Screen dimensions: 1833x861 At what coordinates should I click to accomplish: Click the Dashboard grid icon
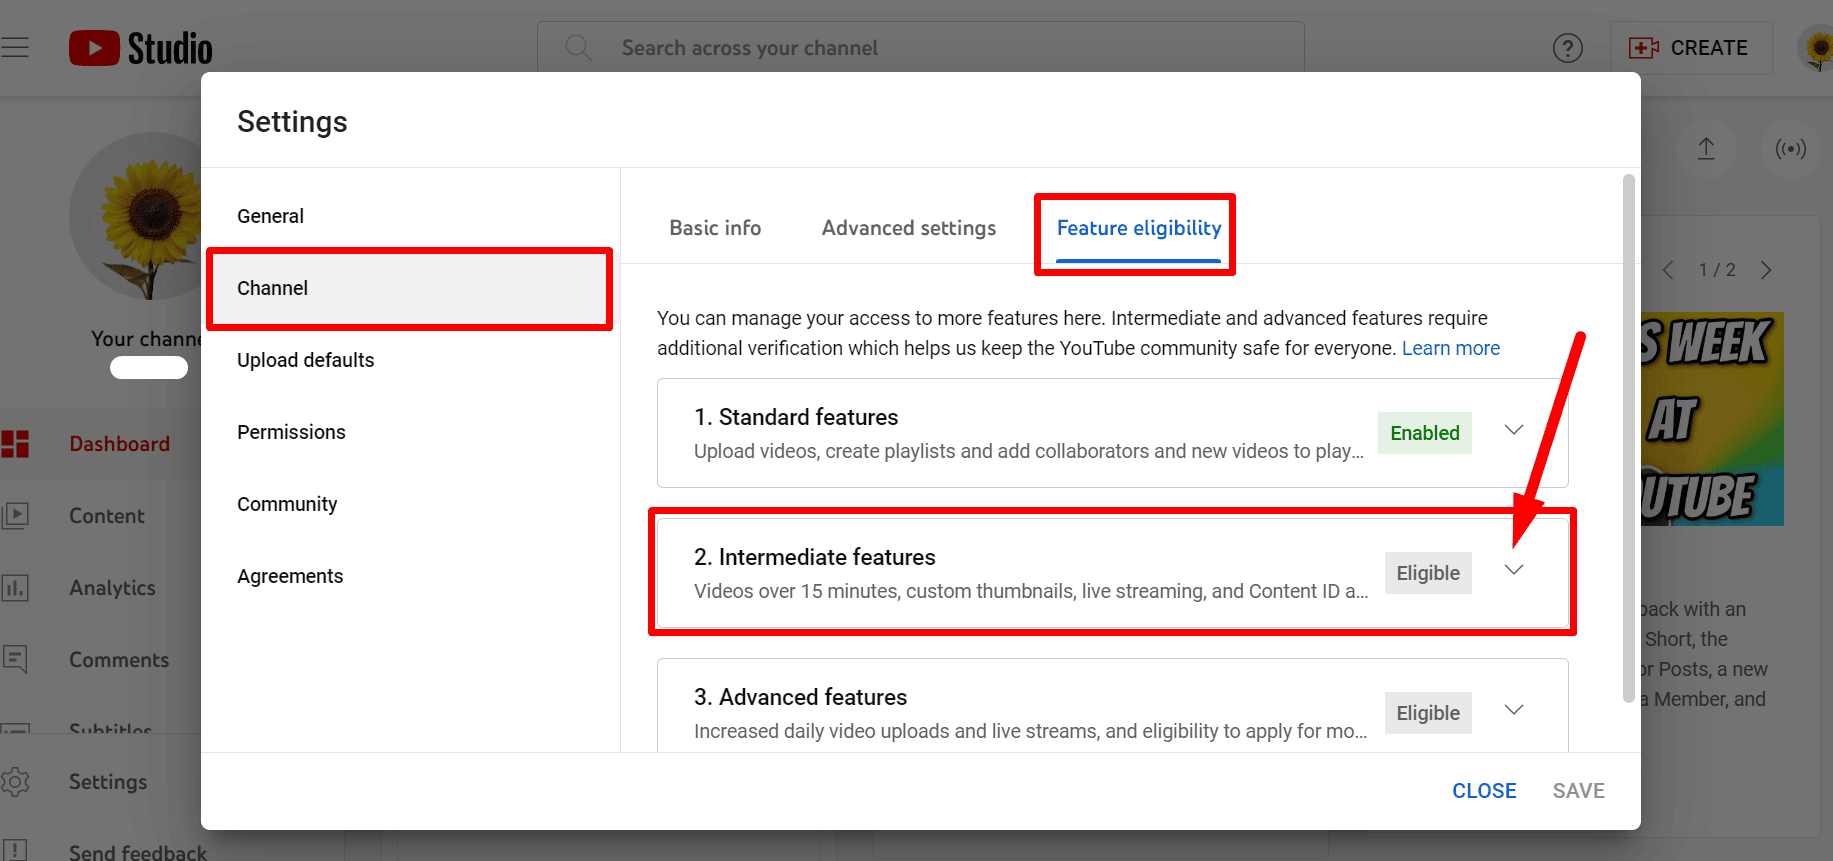(x=15, y=444)
